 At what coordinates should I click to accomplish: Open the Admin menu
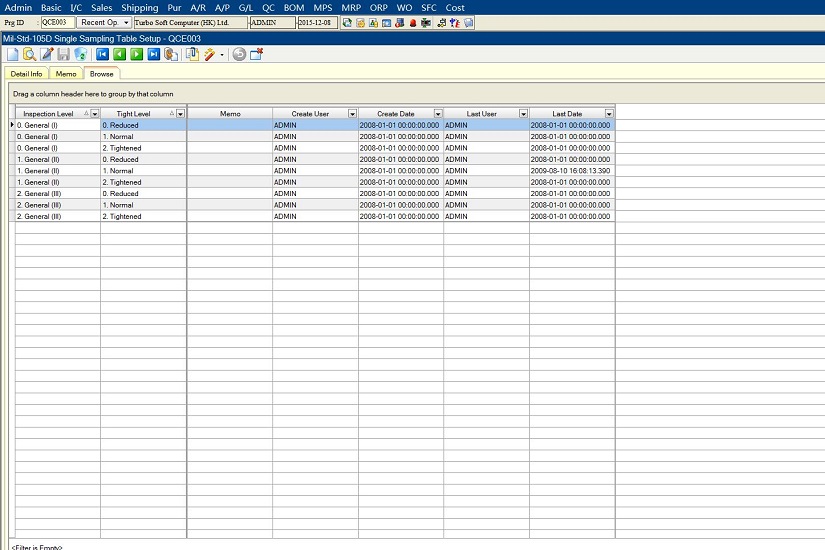(18, 7)
